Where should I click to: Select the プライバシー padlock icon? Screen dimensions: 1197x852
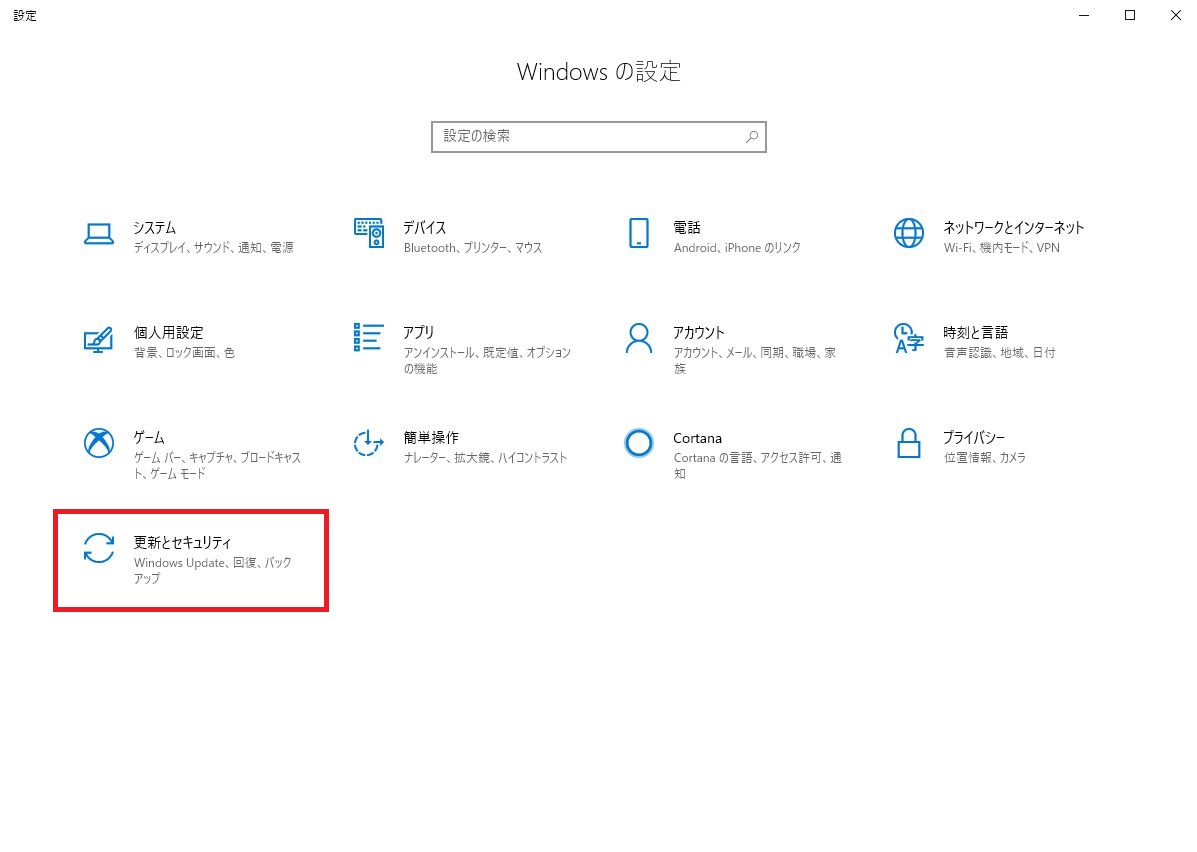908,445
